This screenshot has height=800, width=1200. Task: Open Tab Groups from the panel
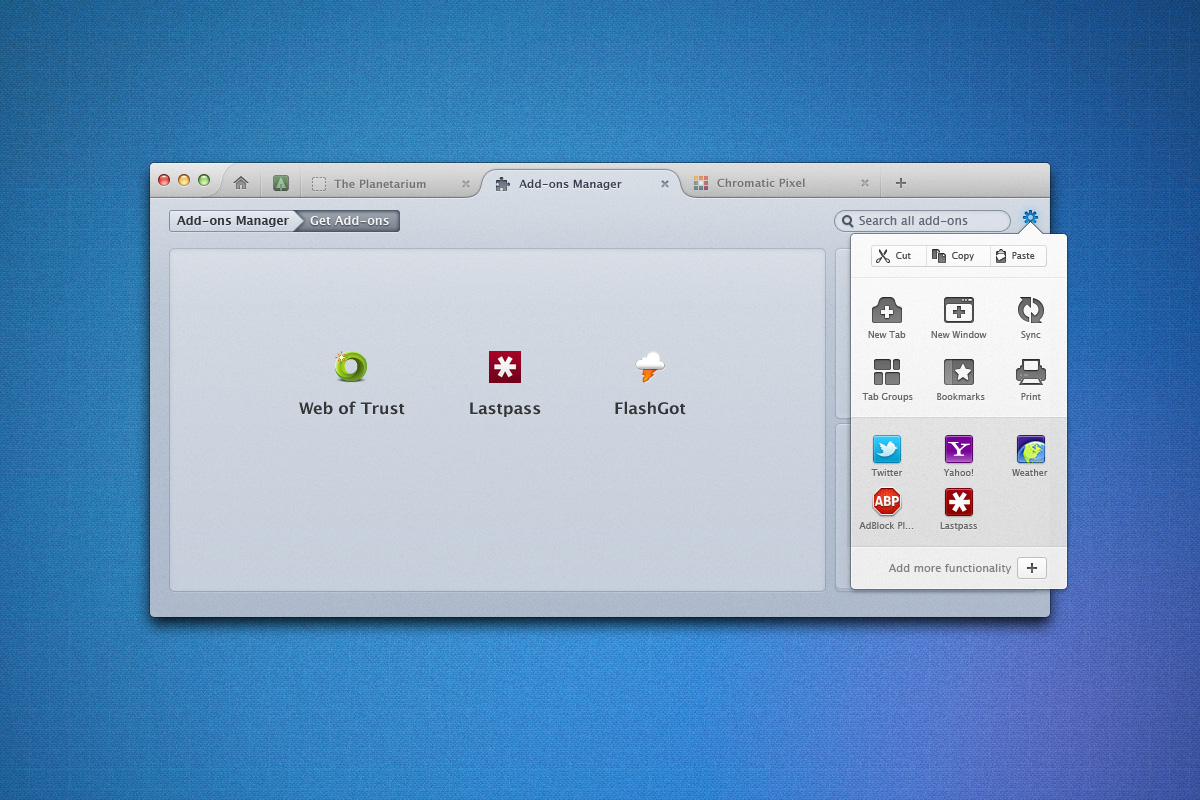(x=887, y=373)
